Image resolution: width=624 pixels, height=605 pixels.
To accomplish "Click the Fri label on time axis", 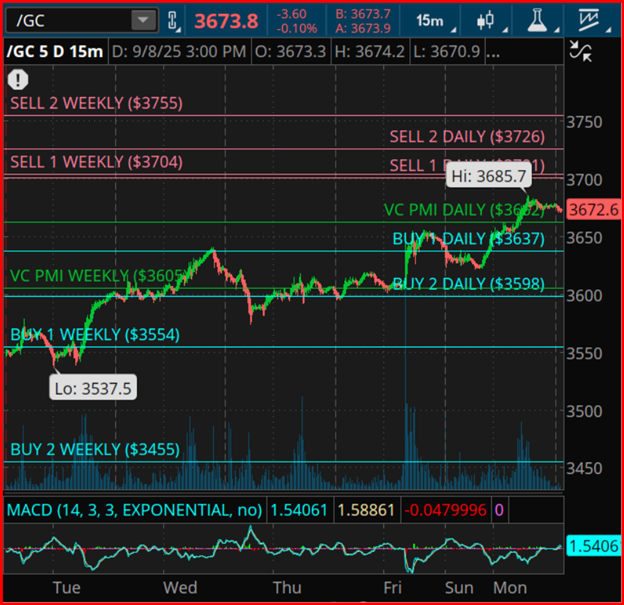I will point(393,587).
